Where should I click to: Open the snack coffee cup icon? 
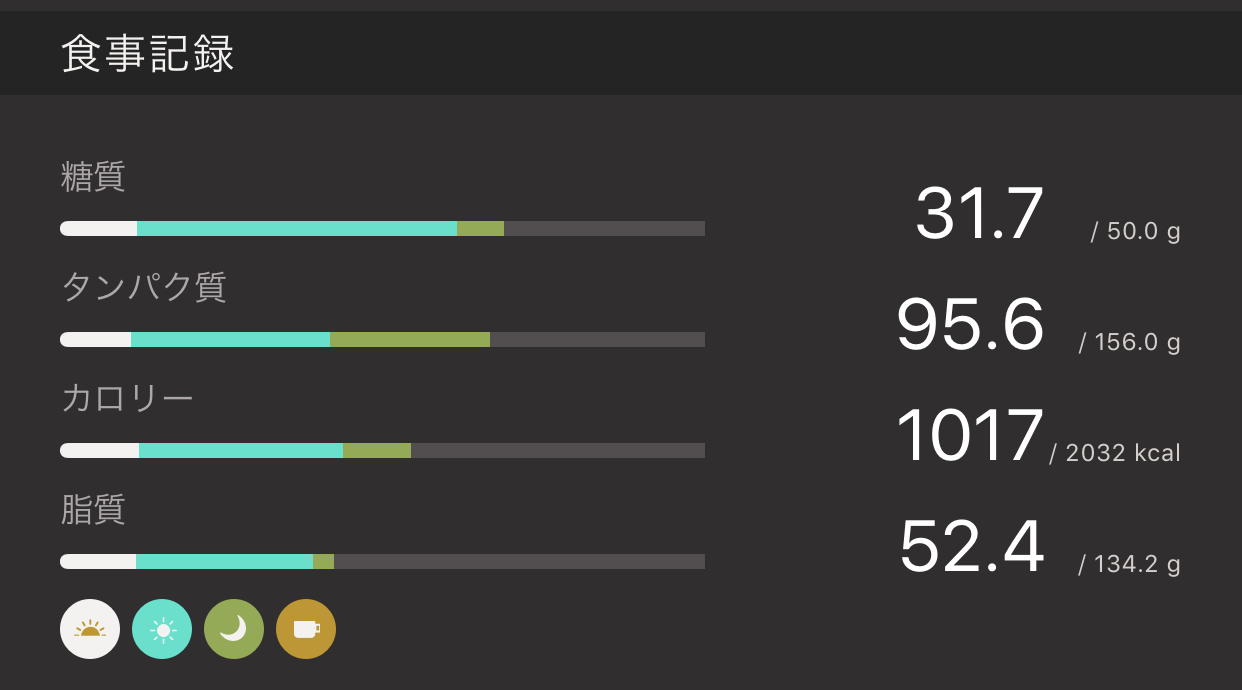click(x=306, y=629)
